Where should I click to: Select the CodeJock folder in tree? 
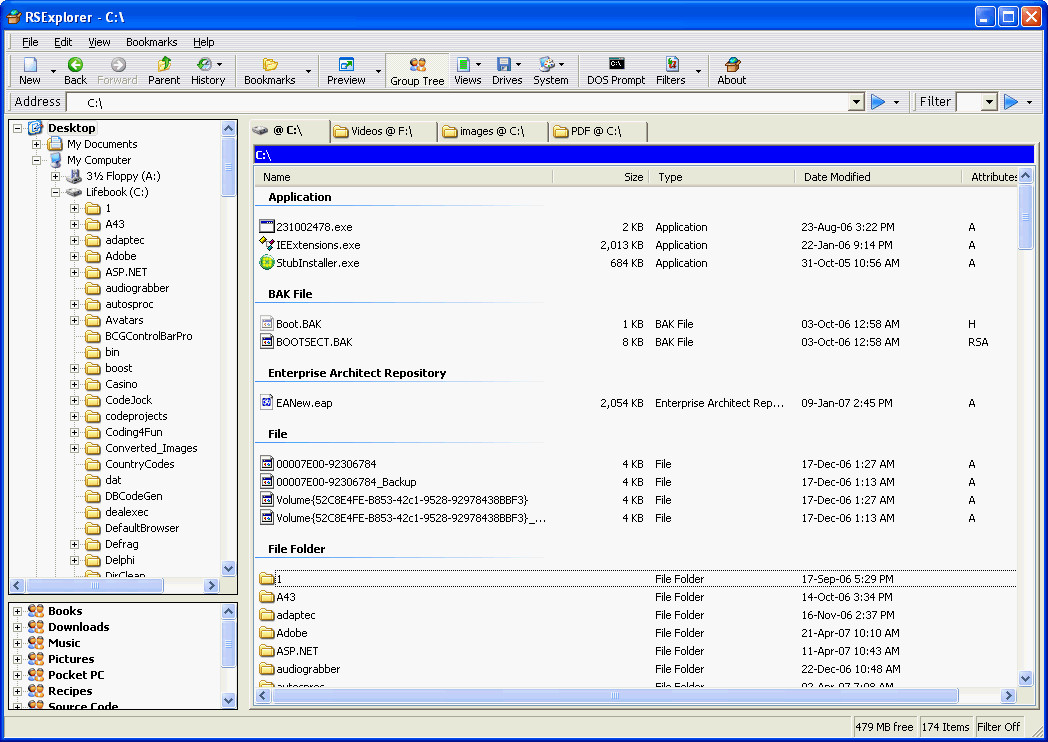128,400
